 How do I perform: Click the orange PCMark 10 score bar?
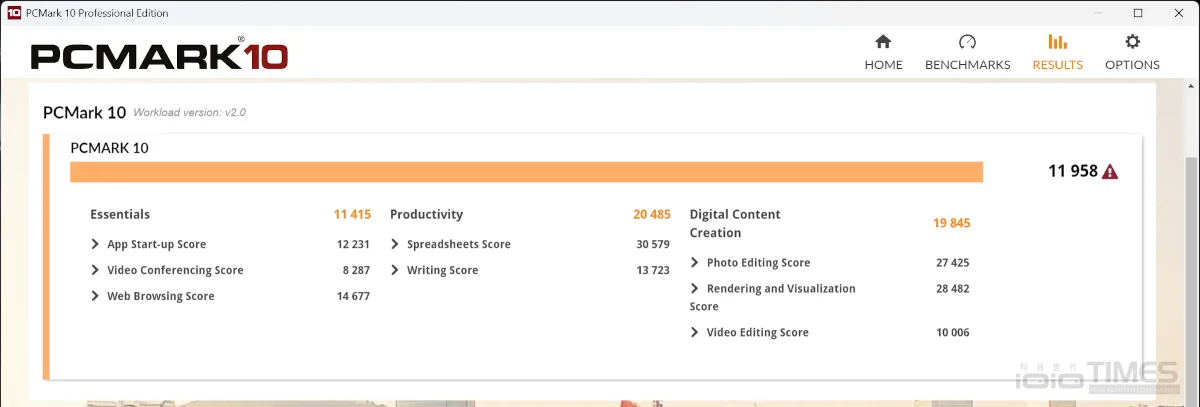[526, 172]
